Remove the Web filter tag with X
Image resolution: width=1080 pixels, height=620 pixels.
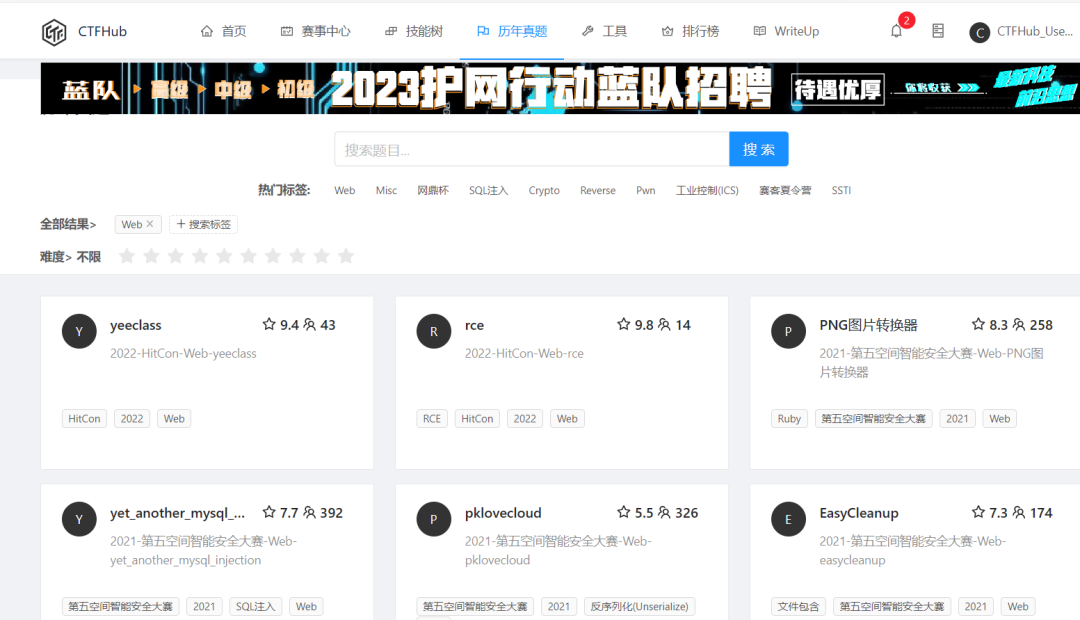[x=150, y=224]
